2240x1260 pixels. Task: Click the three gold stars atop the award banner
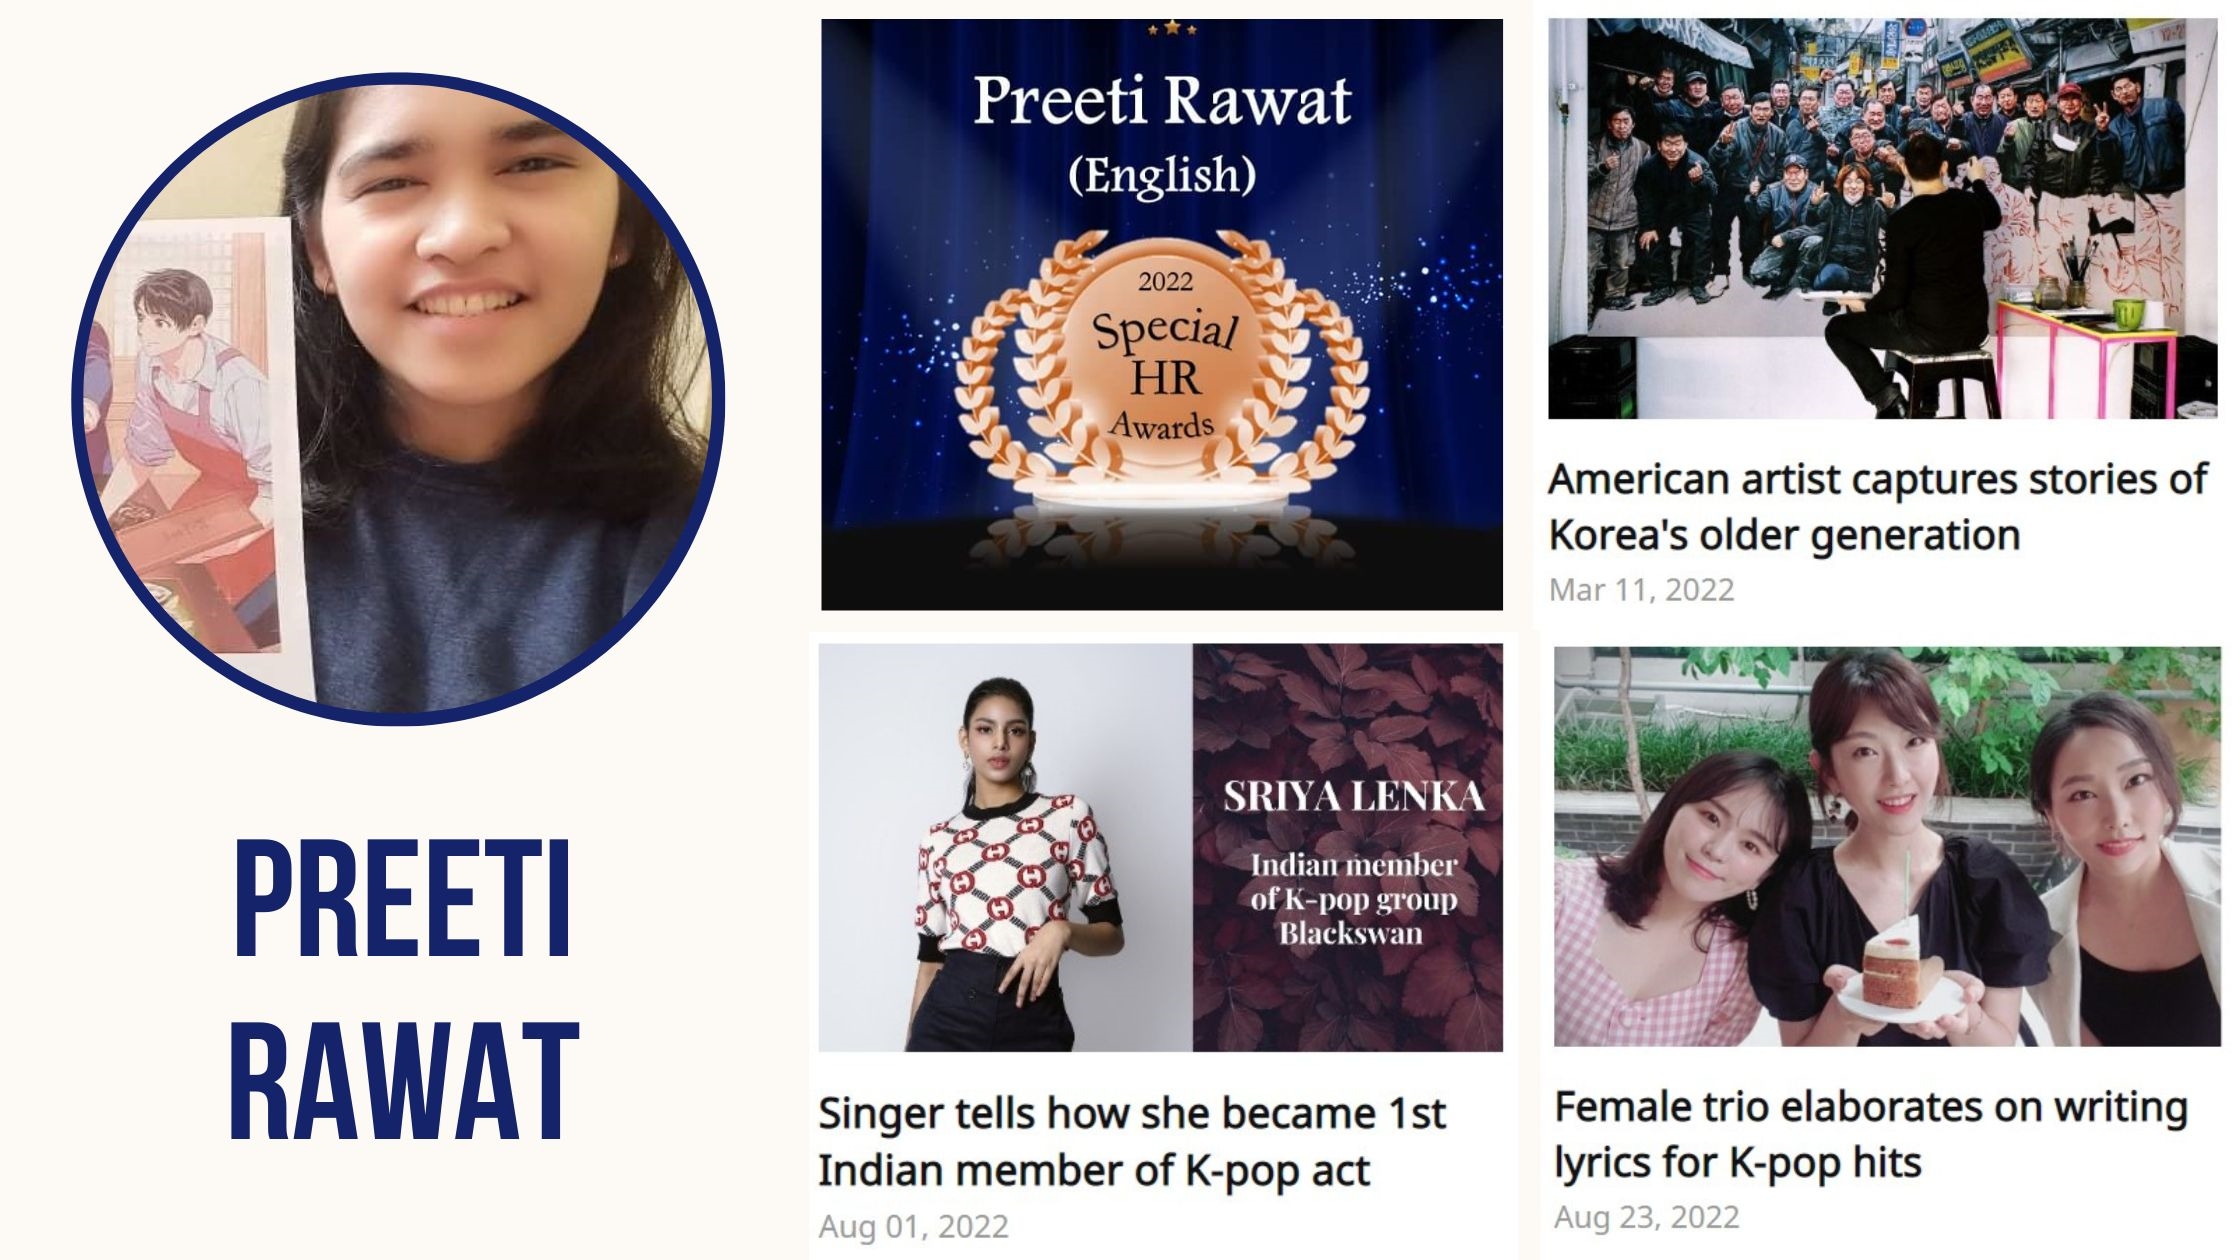tap(1172, 28)
